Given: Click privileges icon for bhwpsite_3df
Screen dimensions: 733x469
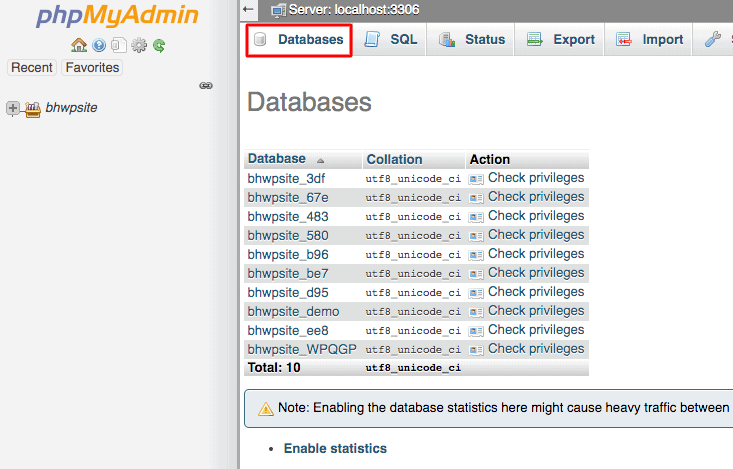Looking at the screenshot, I should (476, 179).
